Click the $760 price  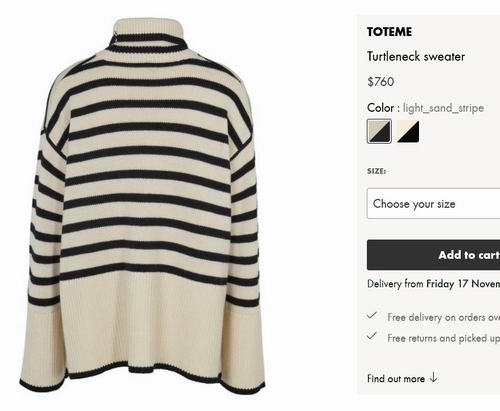point(381,82)
